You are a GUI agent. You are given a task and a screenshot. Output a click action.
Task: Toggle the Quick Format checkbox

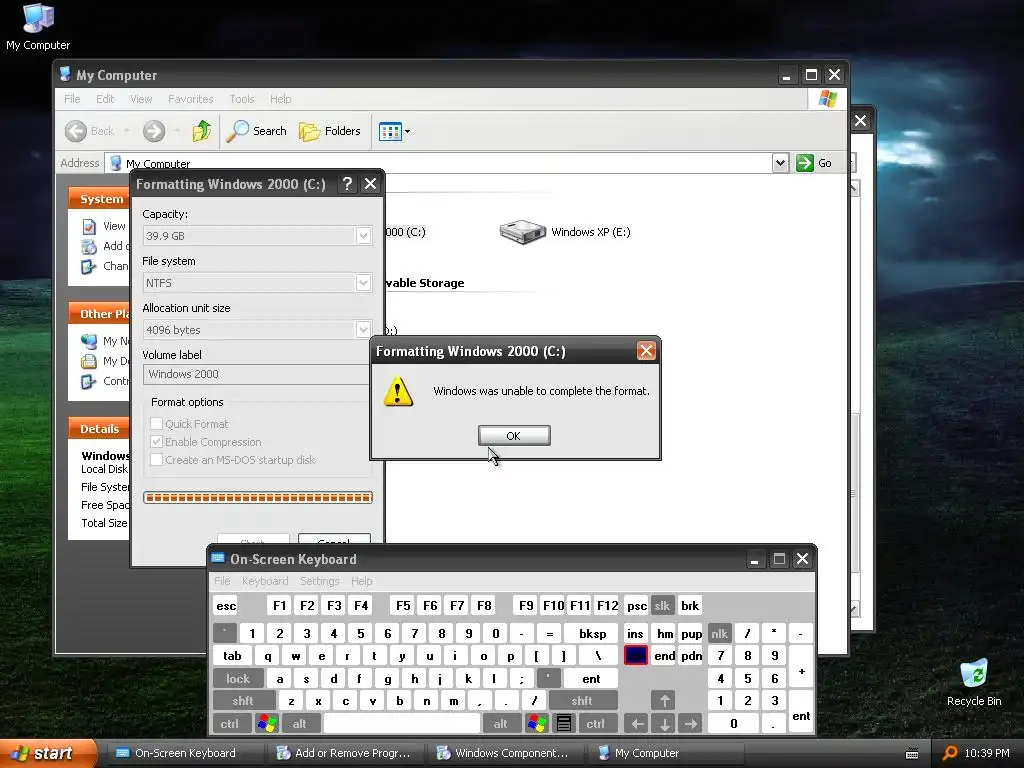click(157, 424)
